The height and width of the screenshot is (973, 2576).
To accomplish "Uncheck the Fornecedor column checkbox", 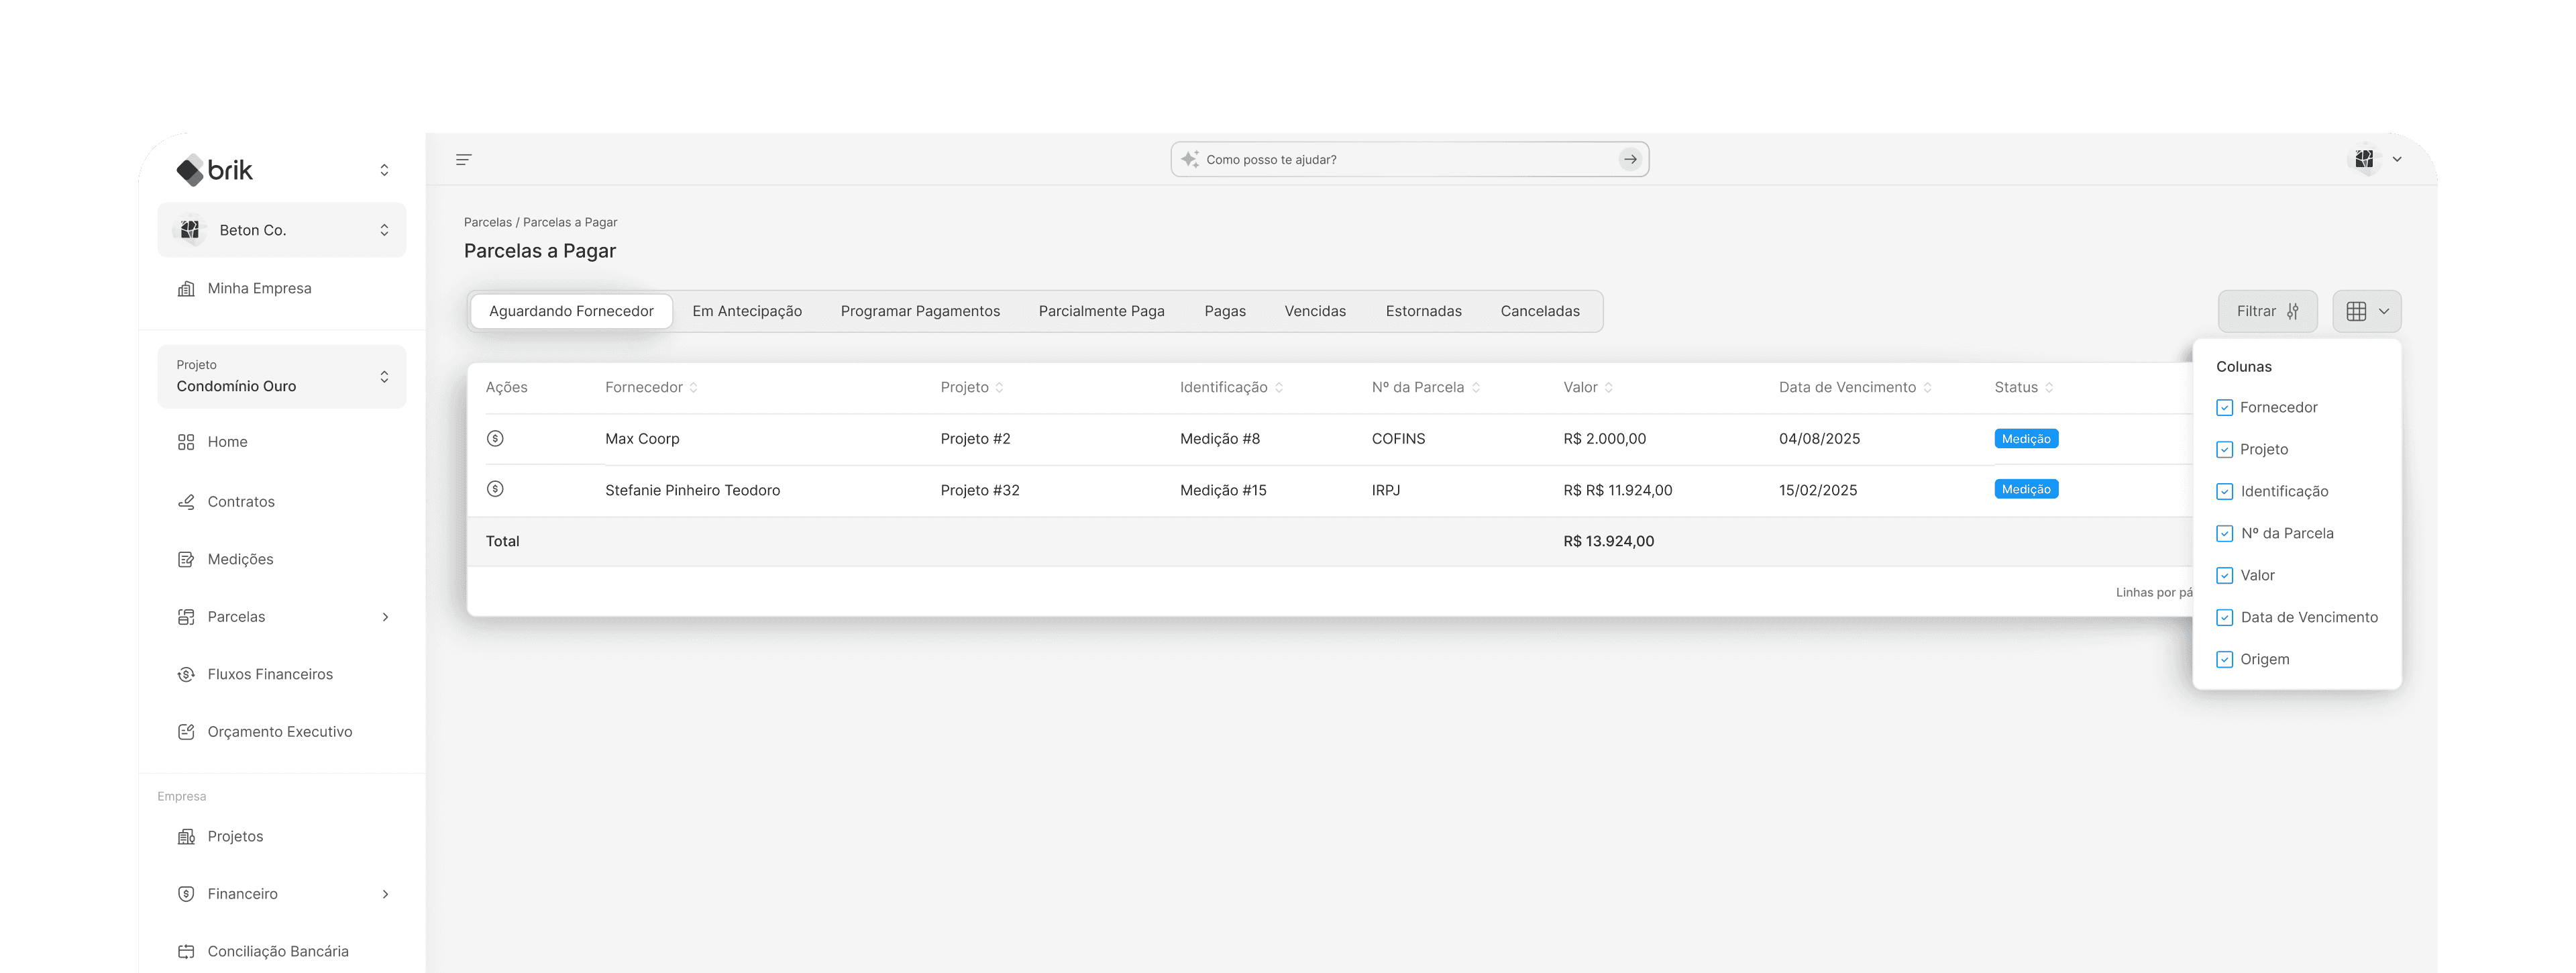I will pos(2224,408).
